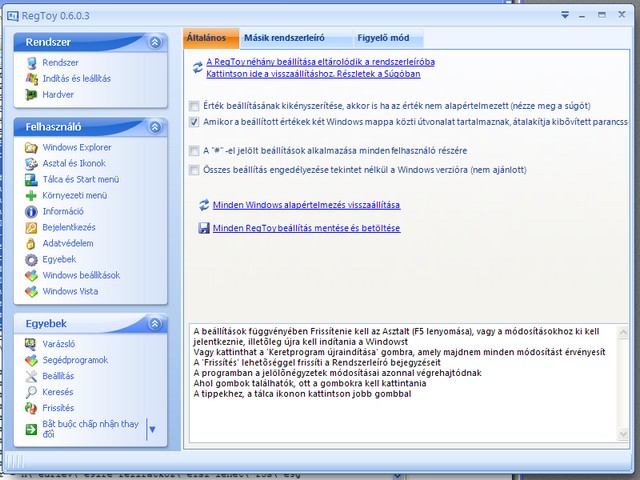The height and width of the screenshot is (480, 640).
Task: Click the Bắt buộc chấp nhận thay đổi button
Action: [90, 429]
